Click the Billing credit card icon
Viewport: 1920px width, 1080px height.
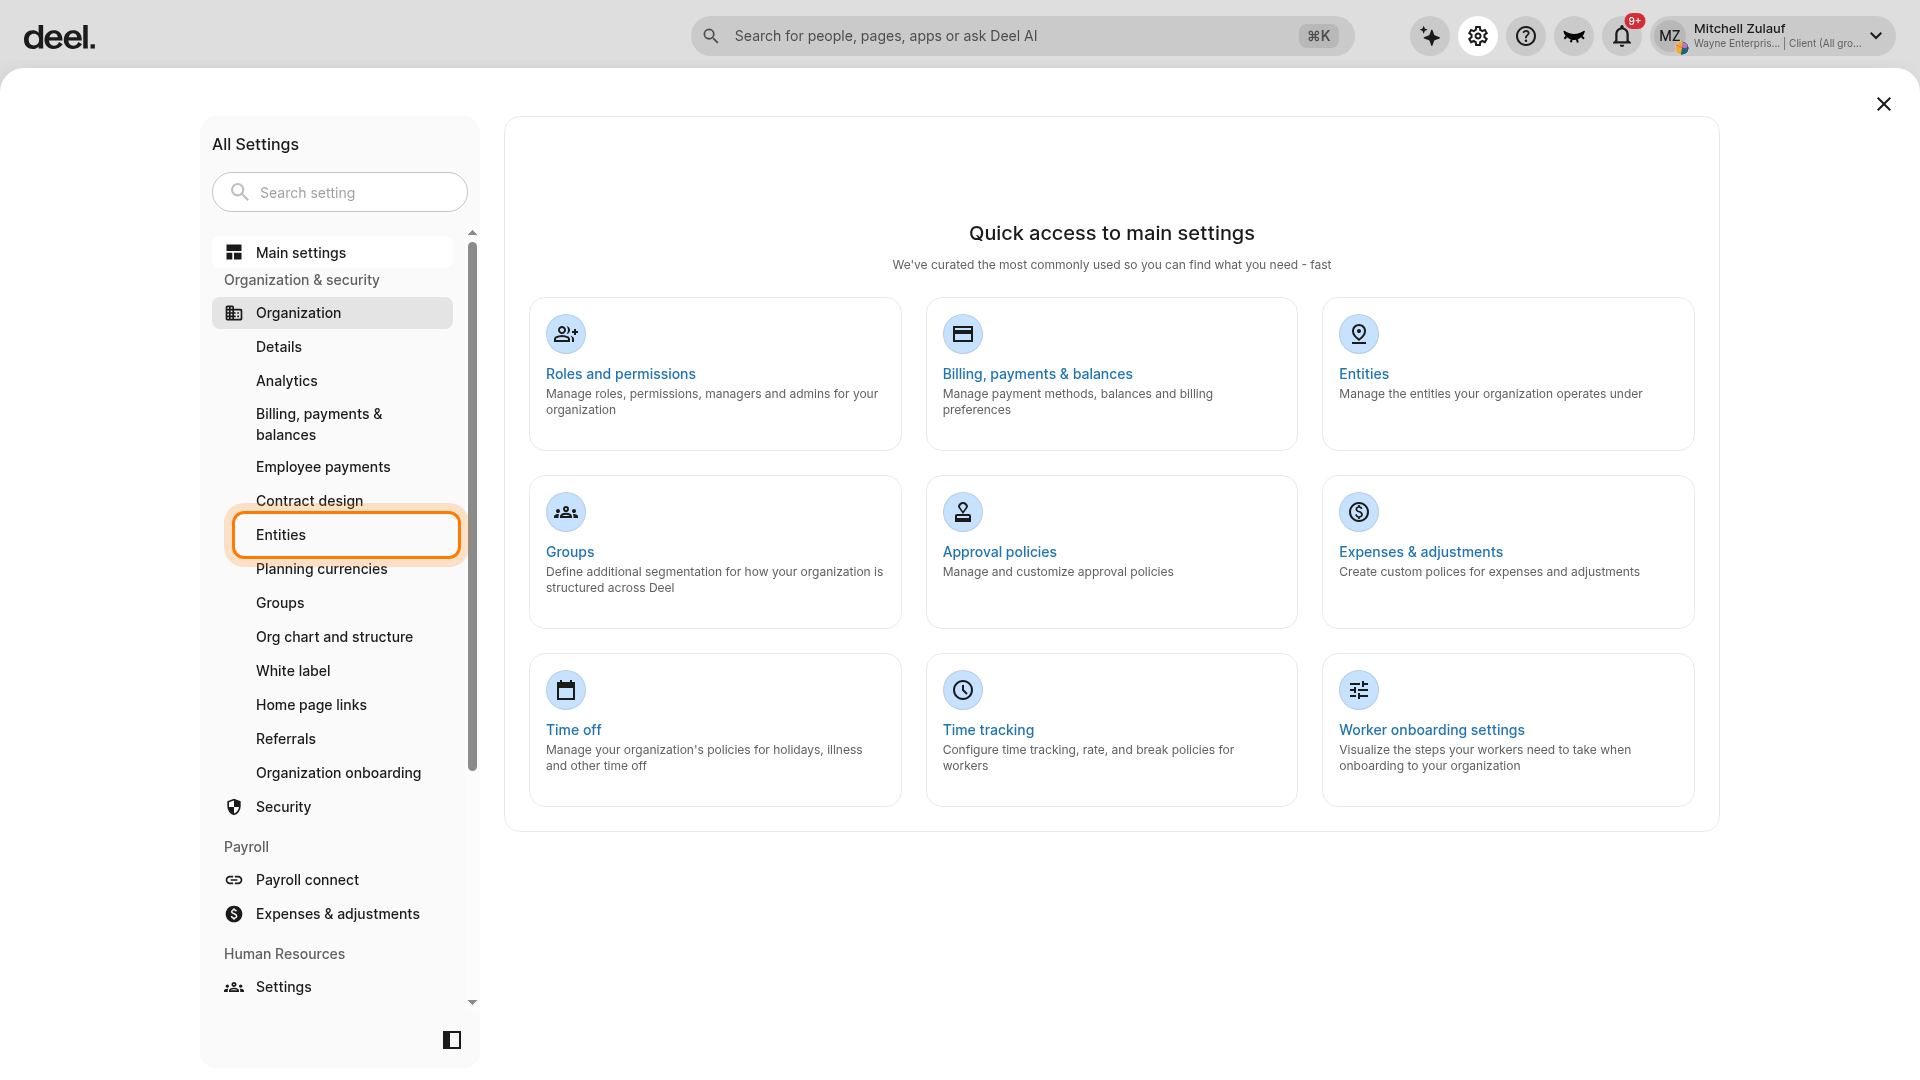(x=963, y=334)
